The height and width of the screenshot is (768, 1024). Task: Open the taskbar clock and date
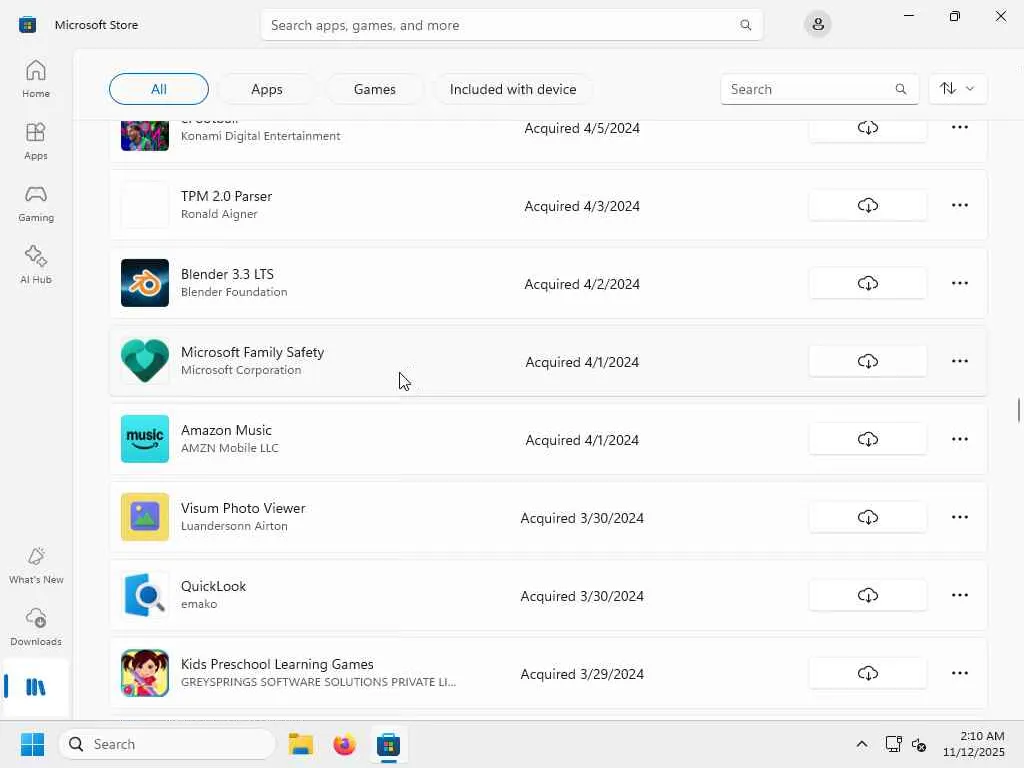pos(973,744)
